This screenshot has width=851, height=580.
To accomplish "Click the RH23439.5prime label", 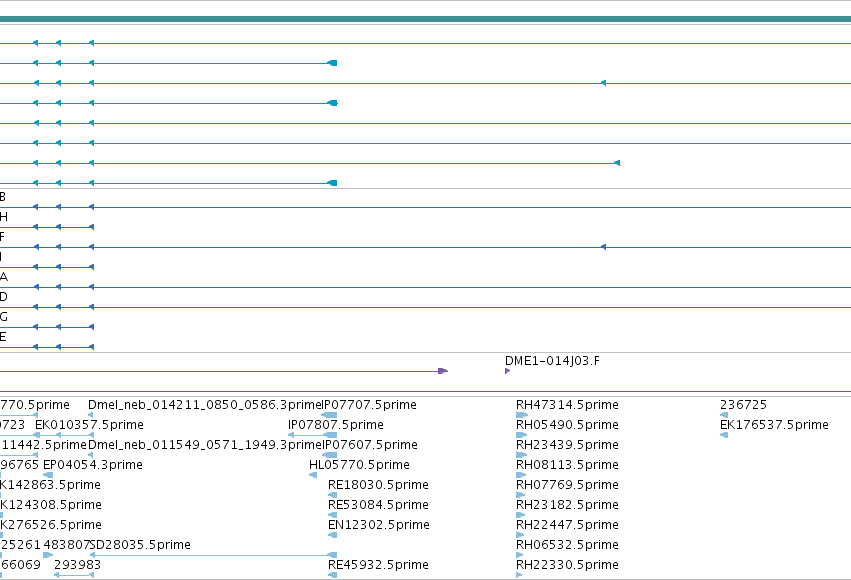I will [x=567, y=444].
